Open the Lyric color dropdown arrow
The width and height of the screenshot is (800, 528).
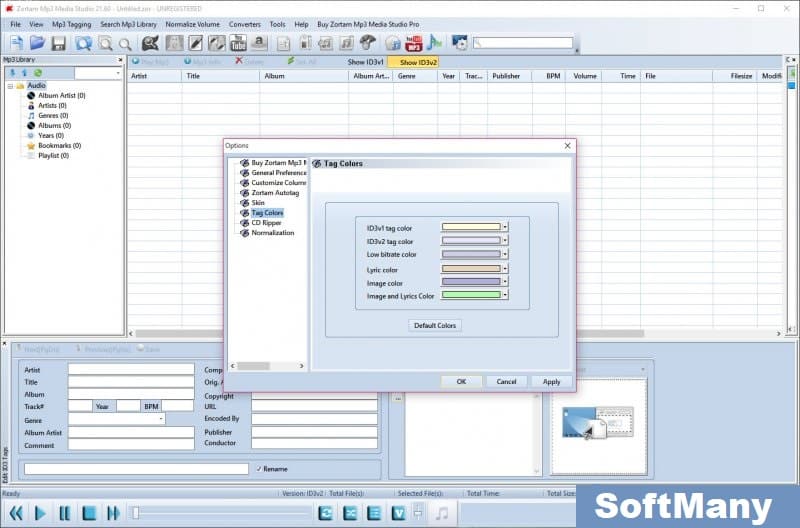pos(505,268)
